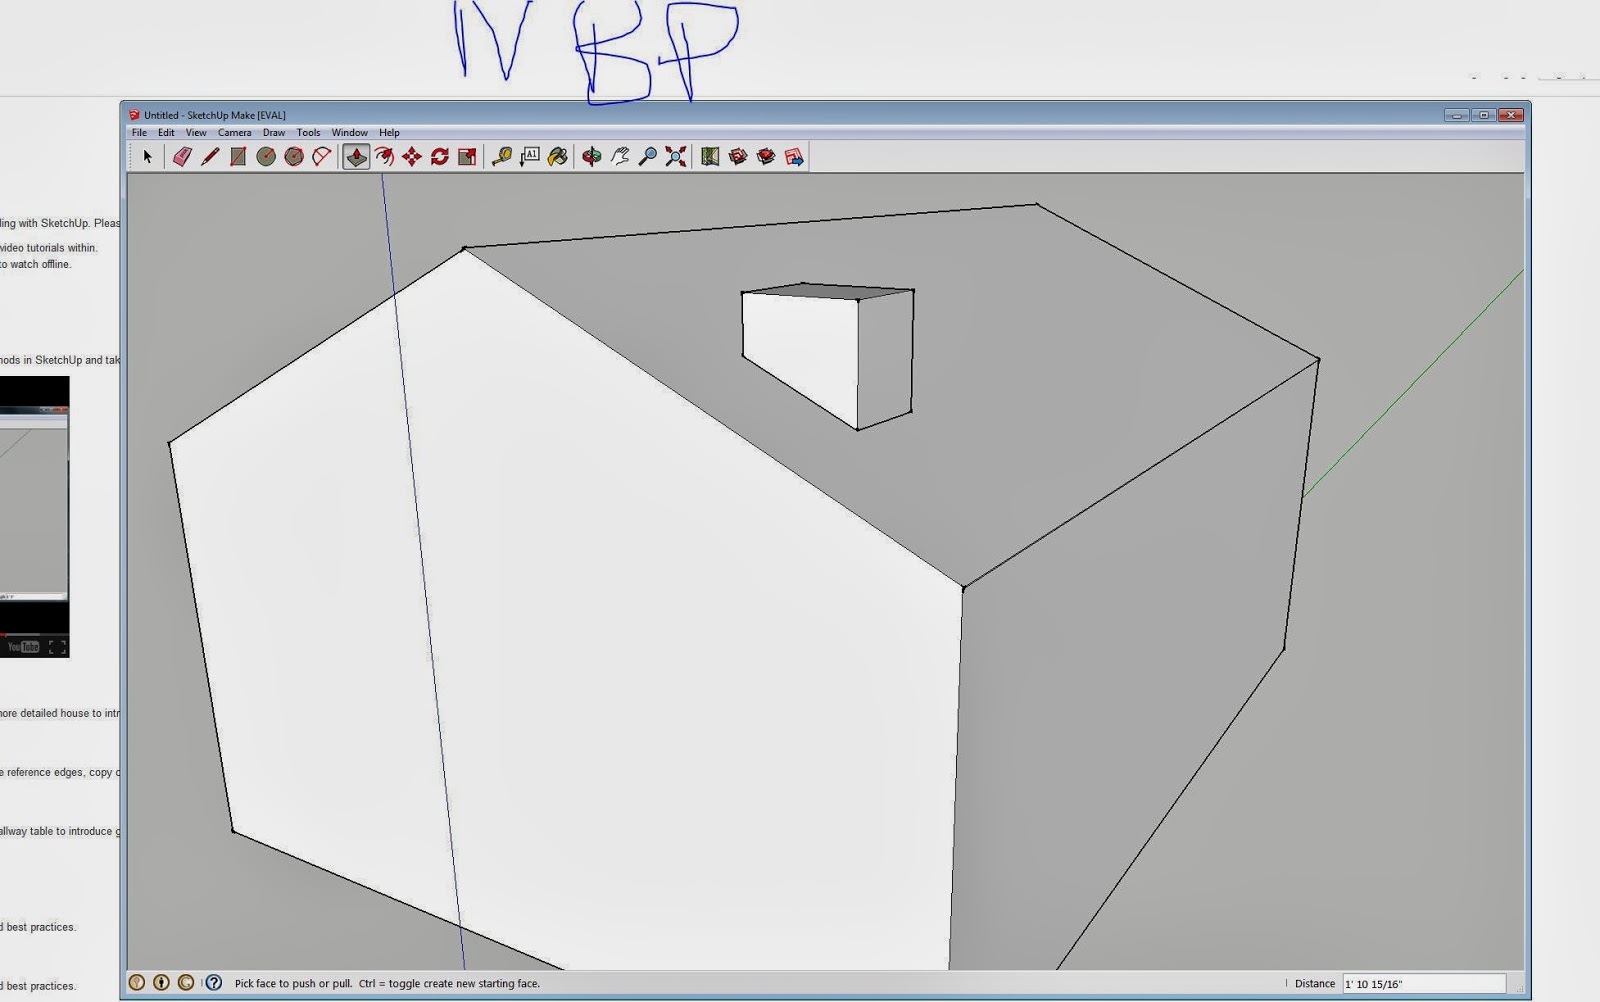Click the credits status bar icon

point(161,983)
